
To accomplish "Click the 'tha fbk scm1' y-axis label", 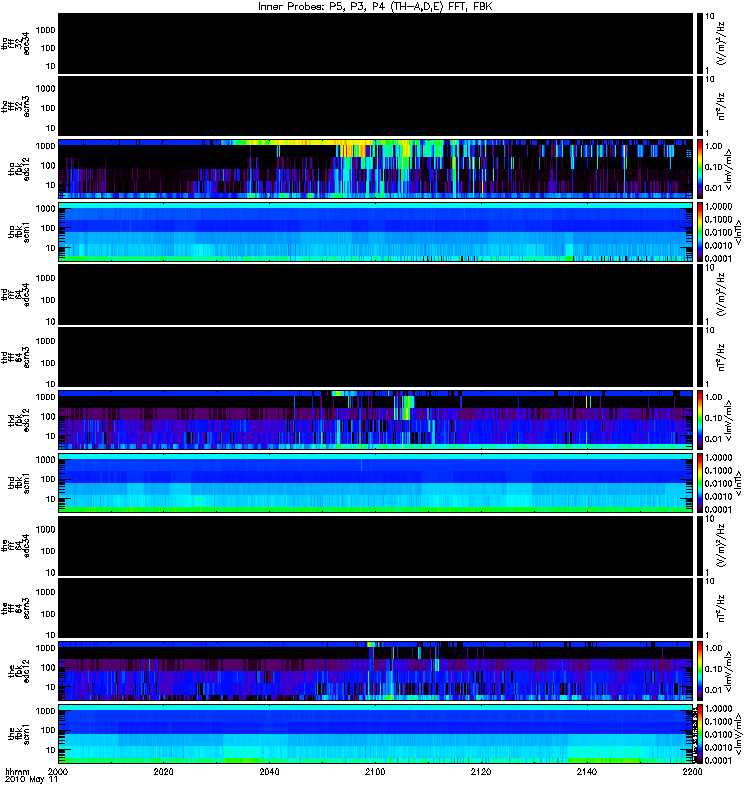I will click(19, 232).
